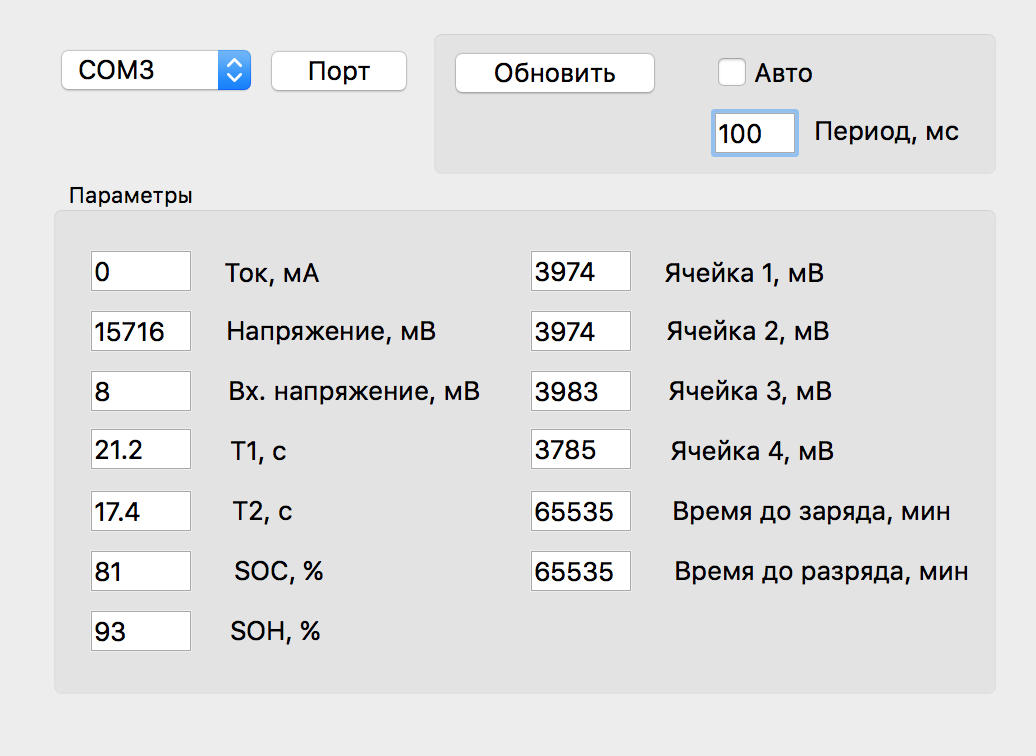This screenshot has height=756, width=1036.
Task: Select the T2 temperature field
Action: coord(140,511)
